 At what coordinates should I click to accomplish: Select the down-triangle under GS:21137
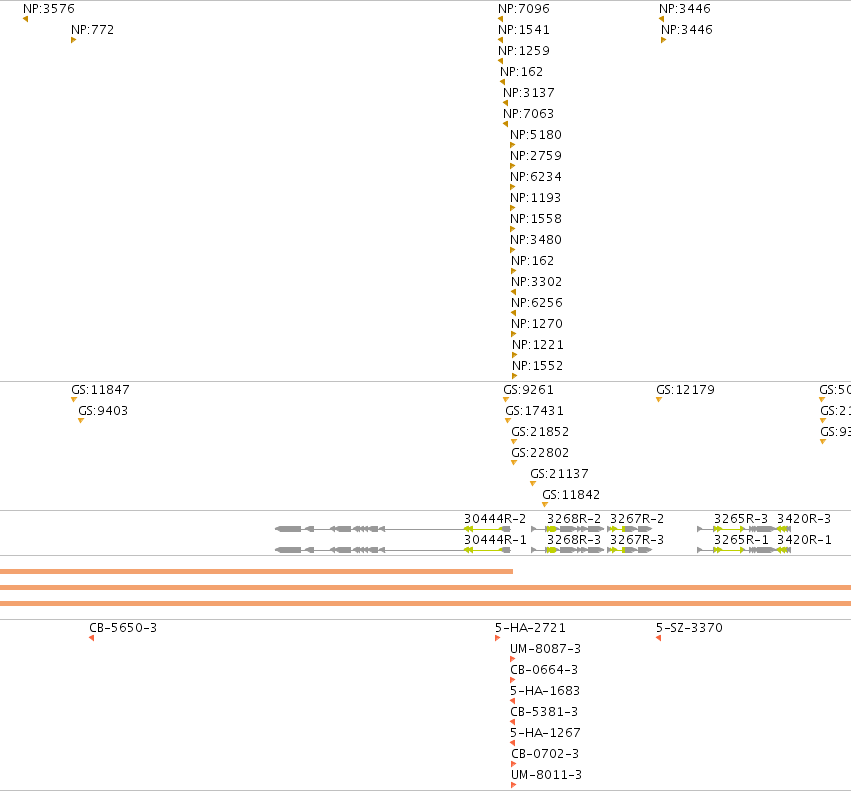pyautogui.click(x=533, y=484)
